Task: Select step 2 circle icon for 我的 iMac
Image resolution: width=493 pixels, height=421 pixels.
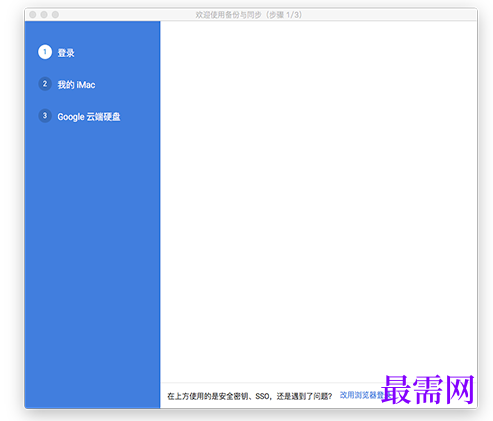Action: [x=45, y=84]
